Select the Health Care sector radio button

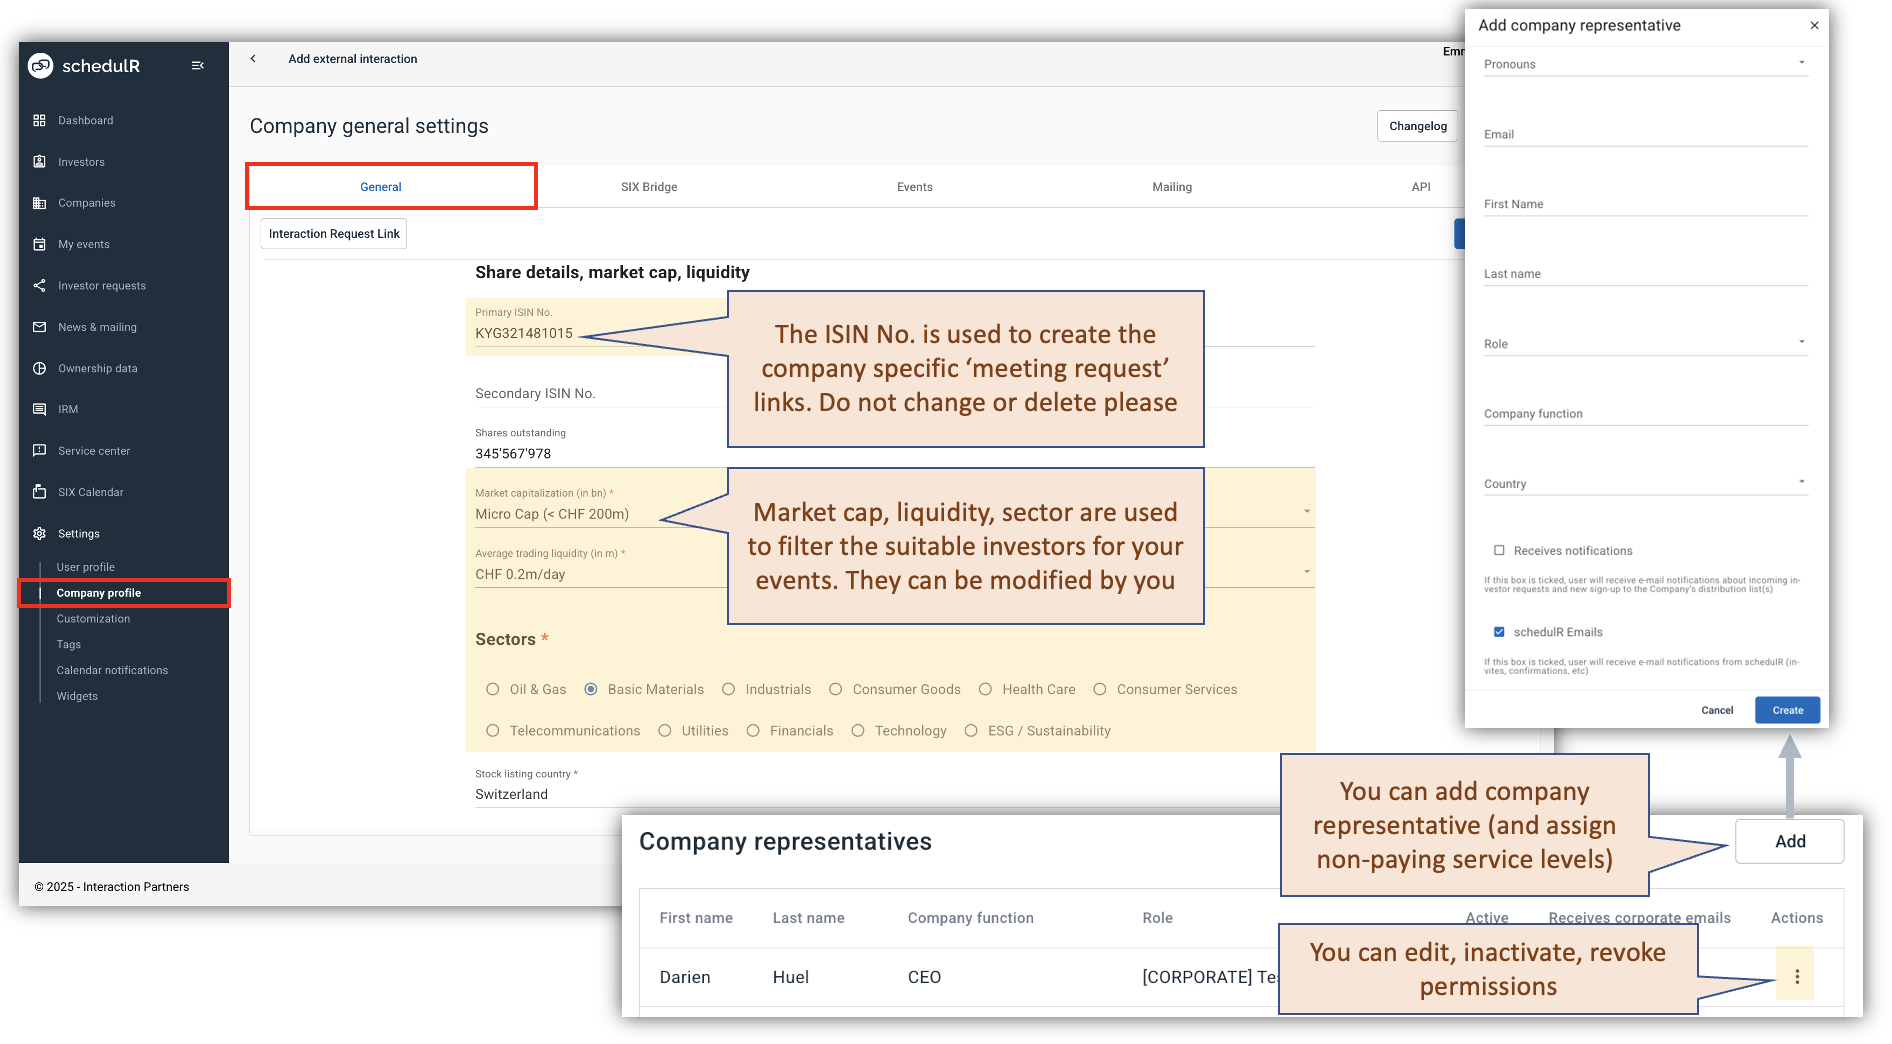click(x=986, y=689)
